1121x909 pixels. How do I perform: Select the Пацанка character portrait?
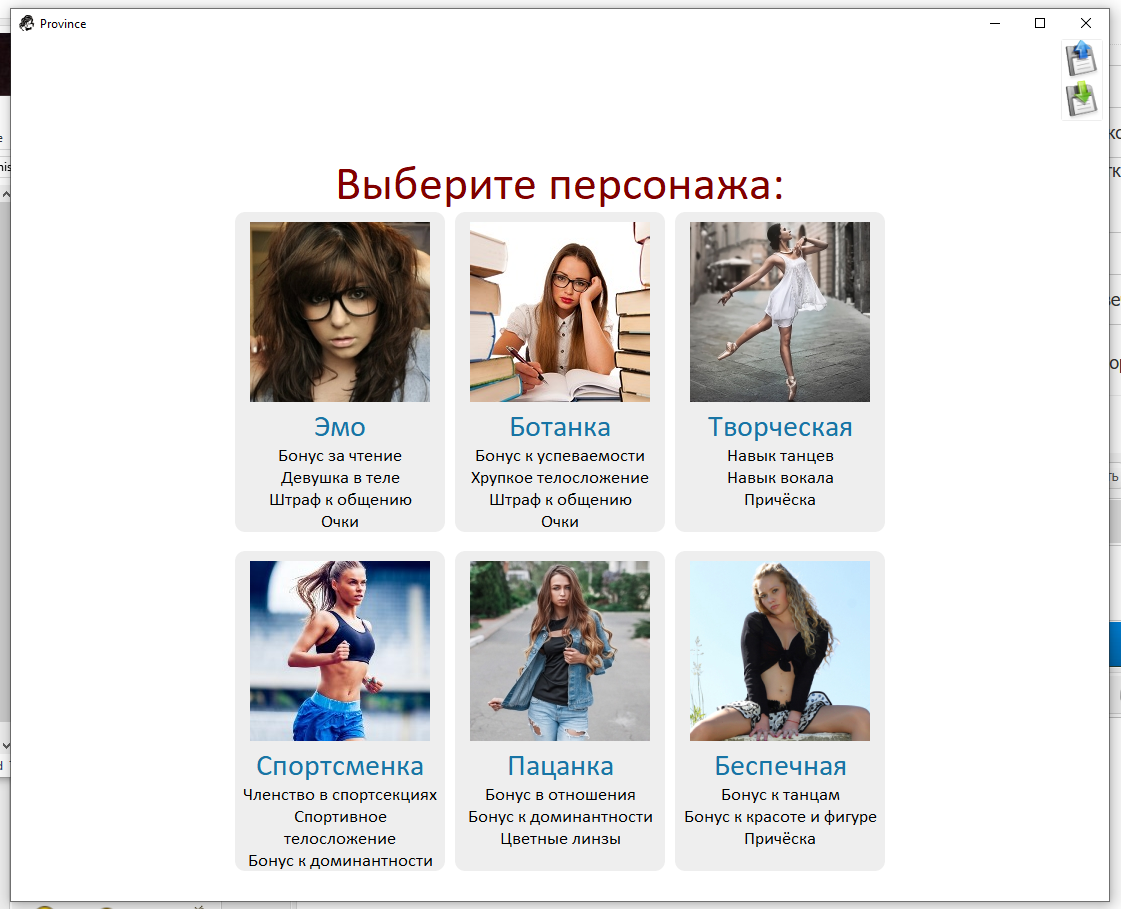pyautogui.click(x=560, y=651)
